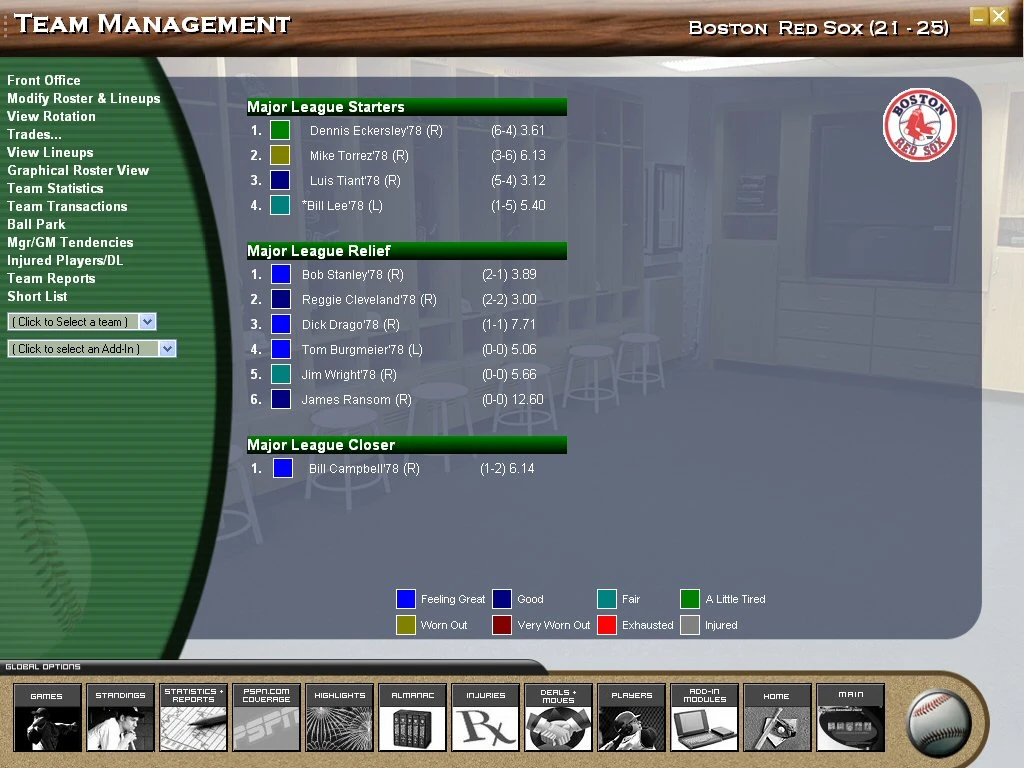Select starter Mike Torrez'78

pos(359,155)
